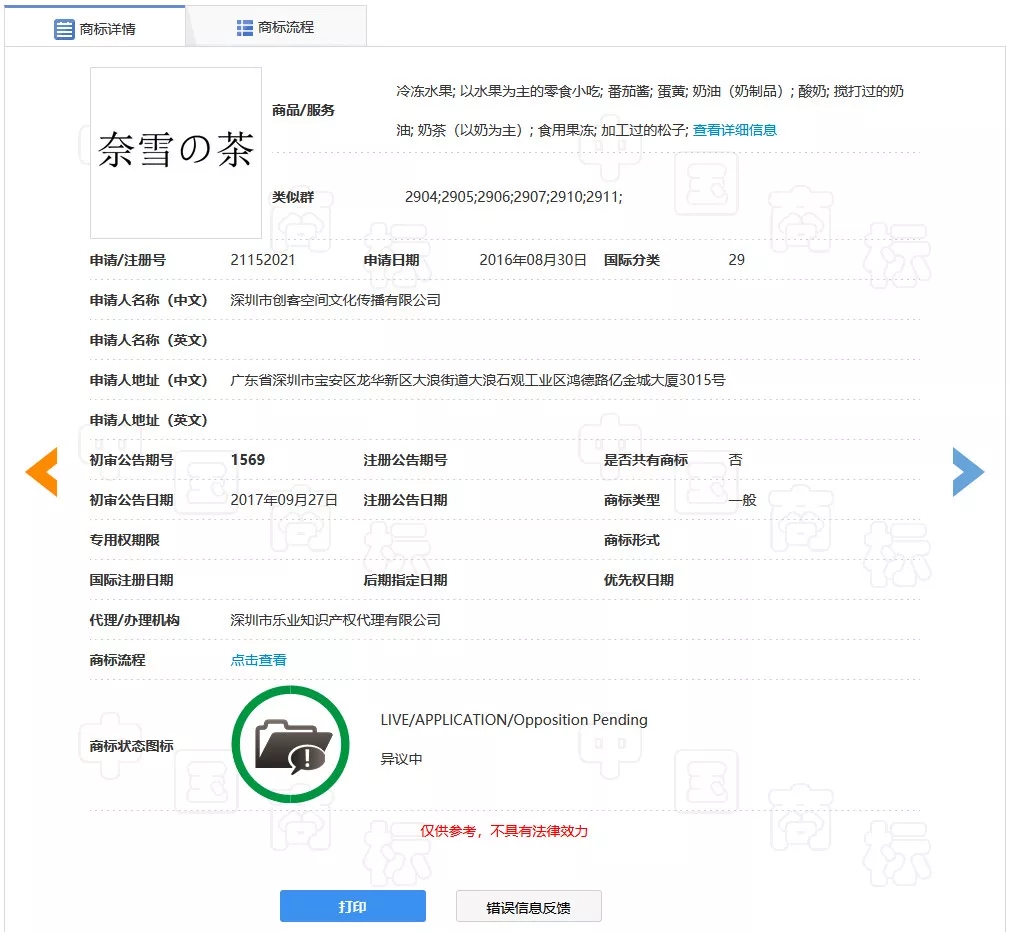
Task: Go to previous trademark with orange arrow
Action: (42, 472)
